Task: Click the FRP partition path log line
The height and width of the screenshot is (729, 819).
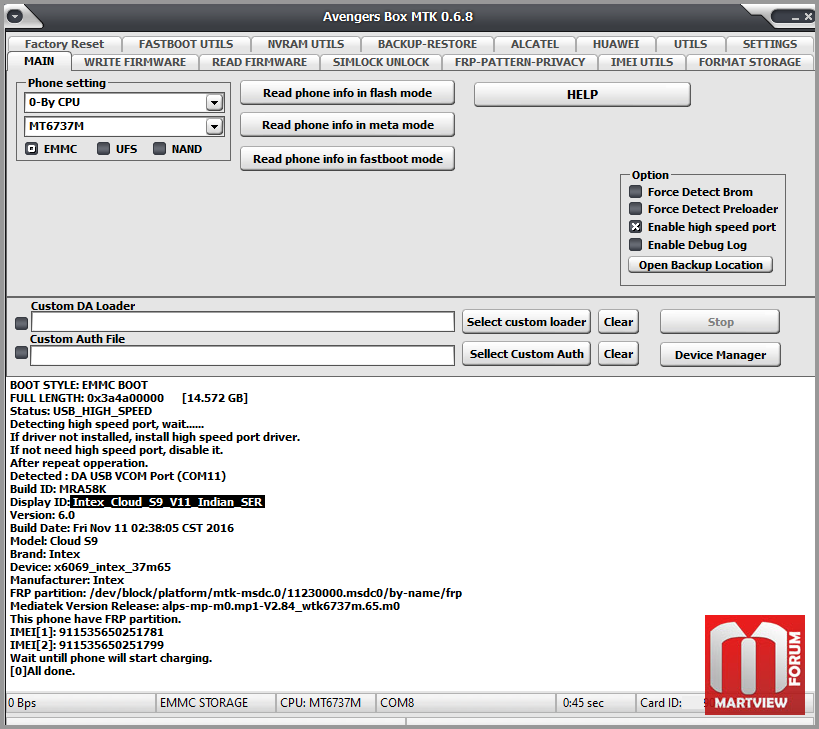Action: tap(236, 593)
